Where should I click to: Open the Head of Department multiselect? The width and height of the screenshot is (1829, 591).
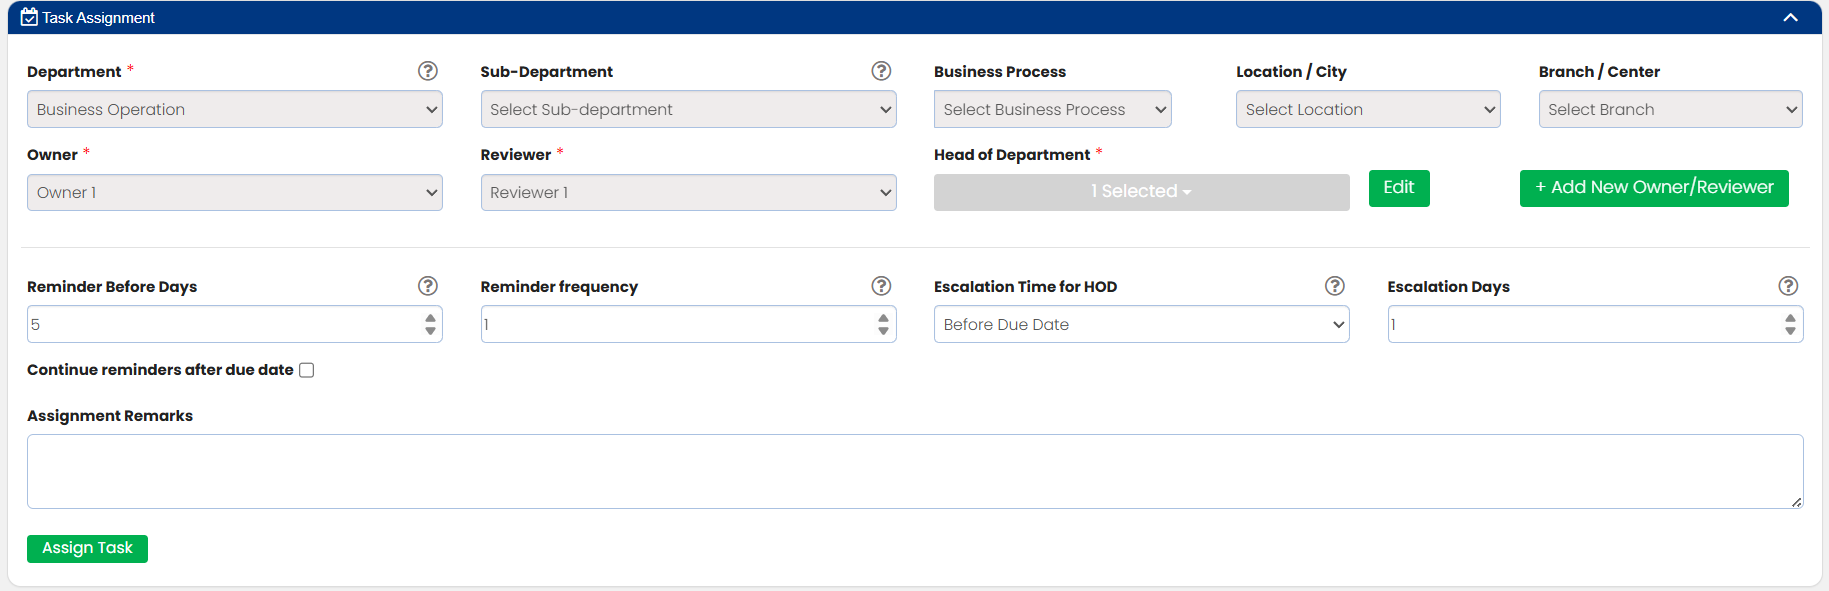tap(1141, 192)
